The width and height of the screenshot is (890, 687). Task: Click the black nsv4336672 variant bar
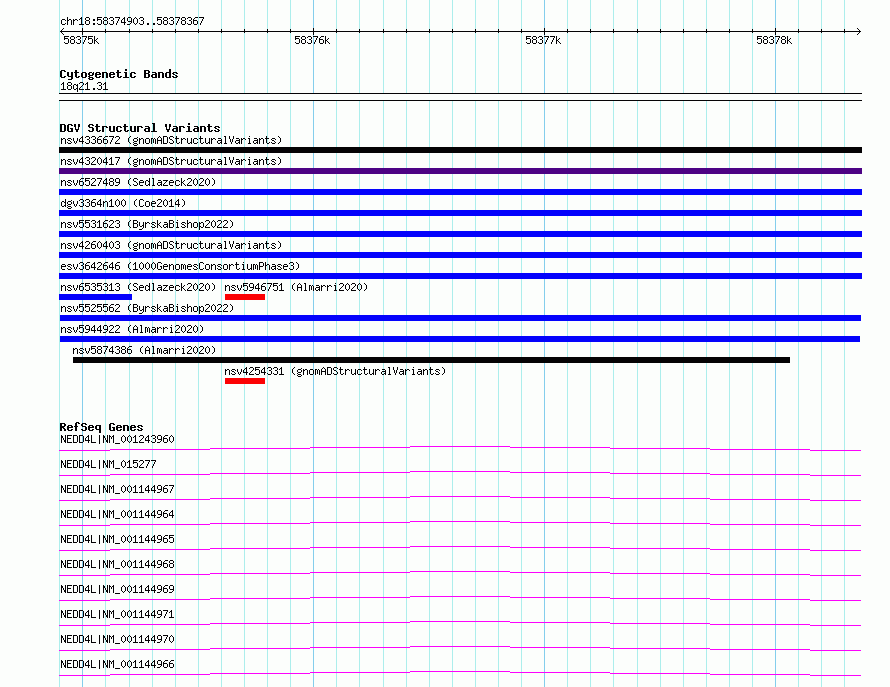[460, 150]
